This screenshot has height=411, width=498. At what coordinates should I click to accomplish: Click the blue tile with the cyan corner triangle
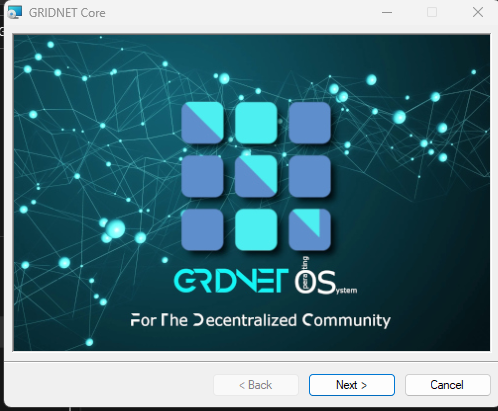pos(310,230)
